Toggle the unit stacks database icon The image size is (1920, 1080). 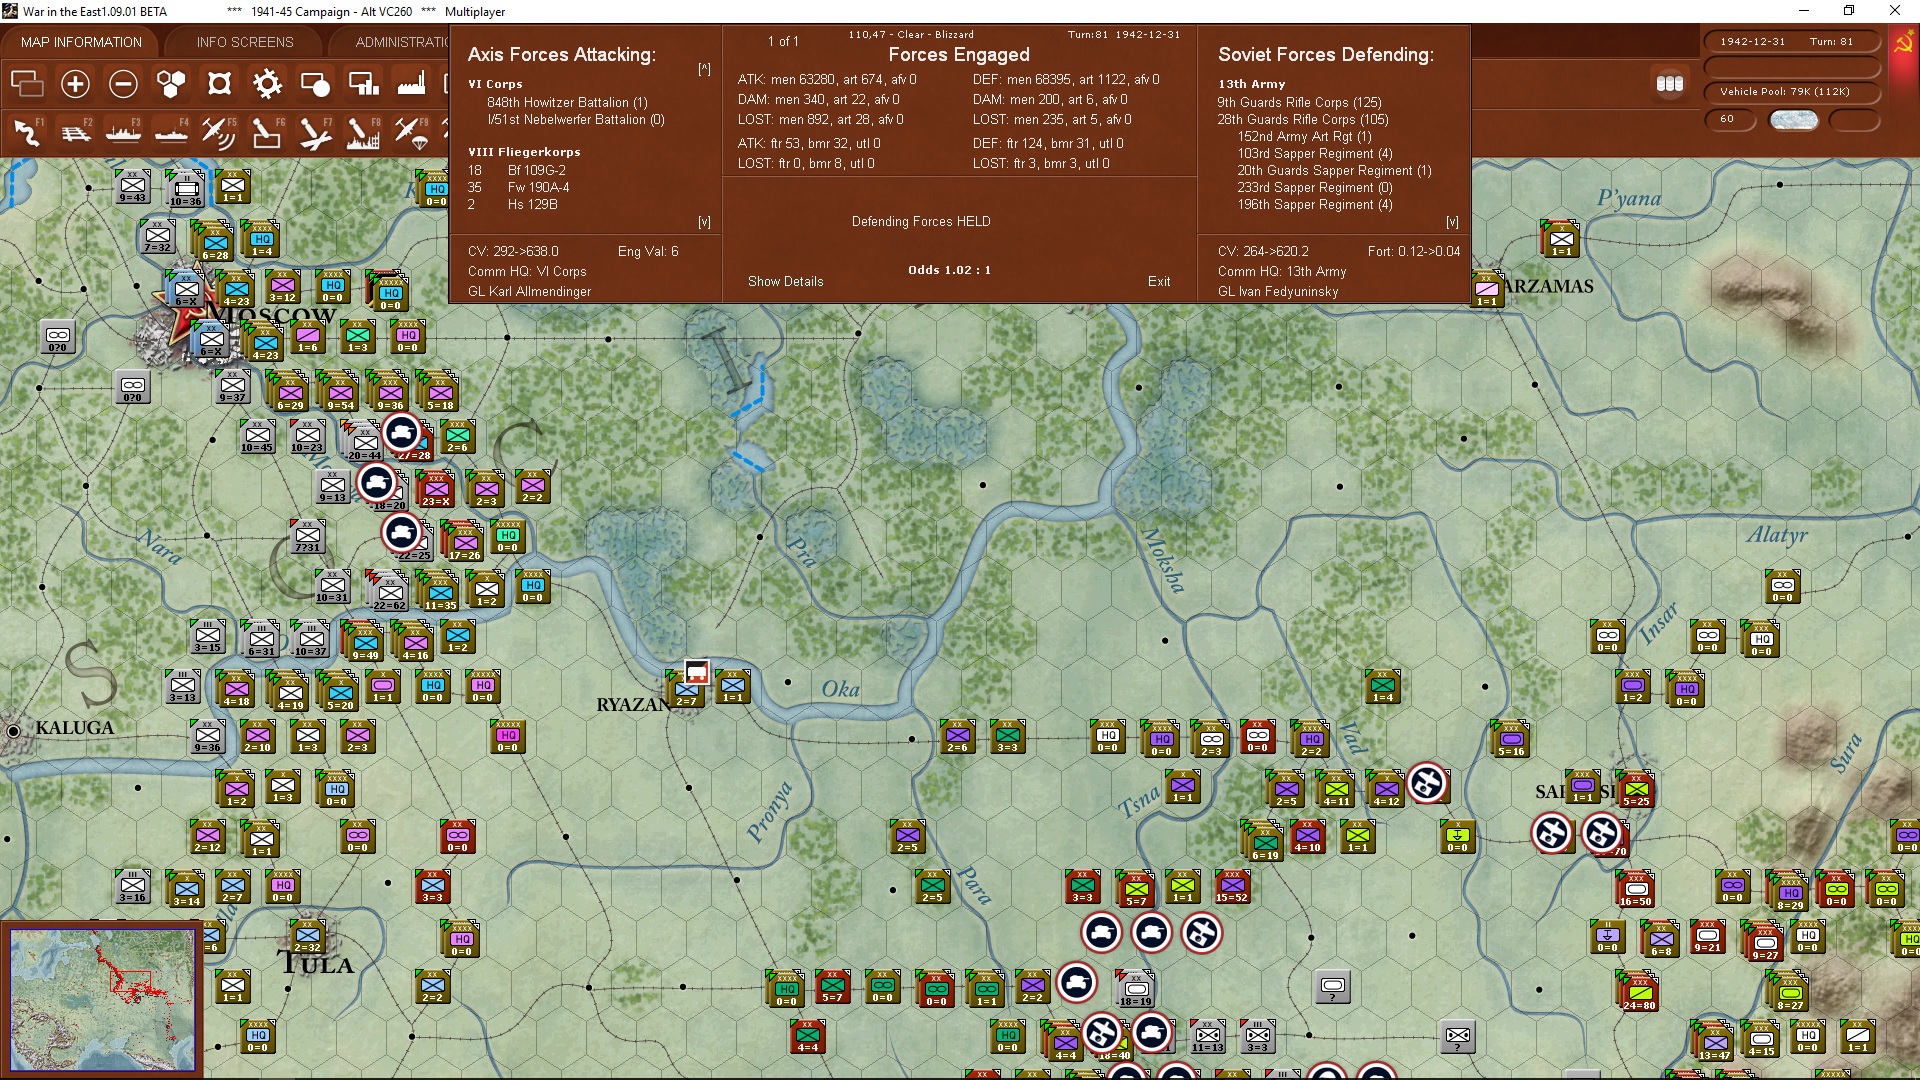(1669, 84)
